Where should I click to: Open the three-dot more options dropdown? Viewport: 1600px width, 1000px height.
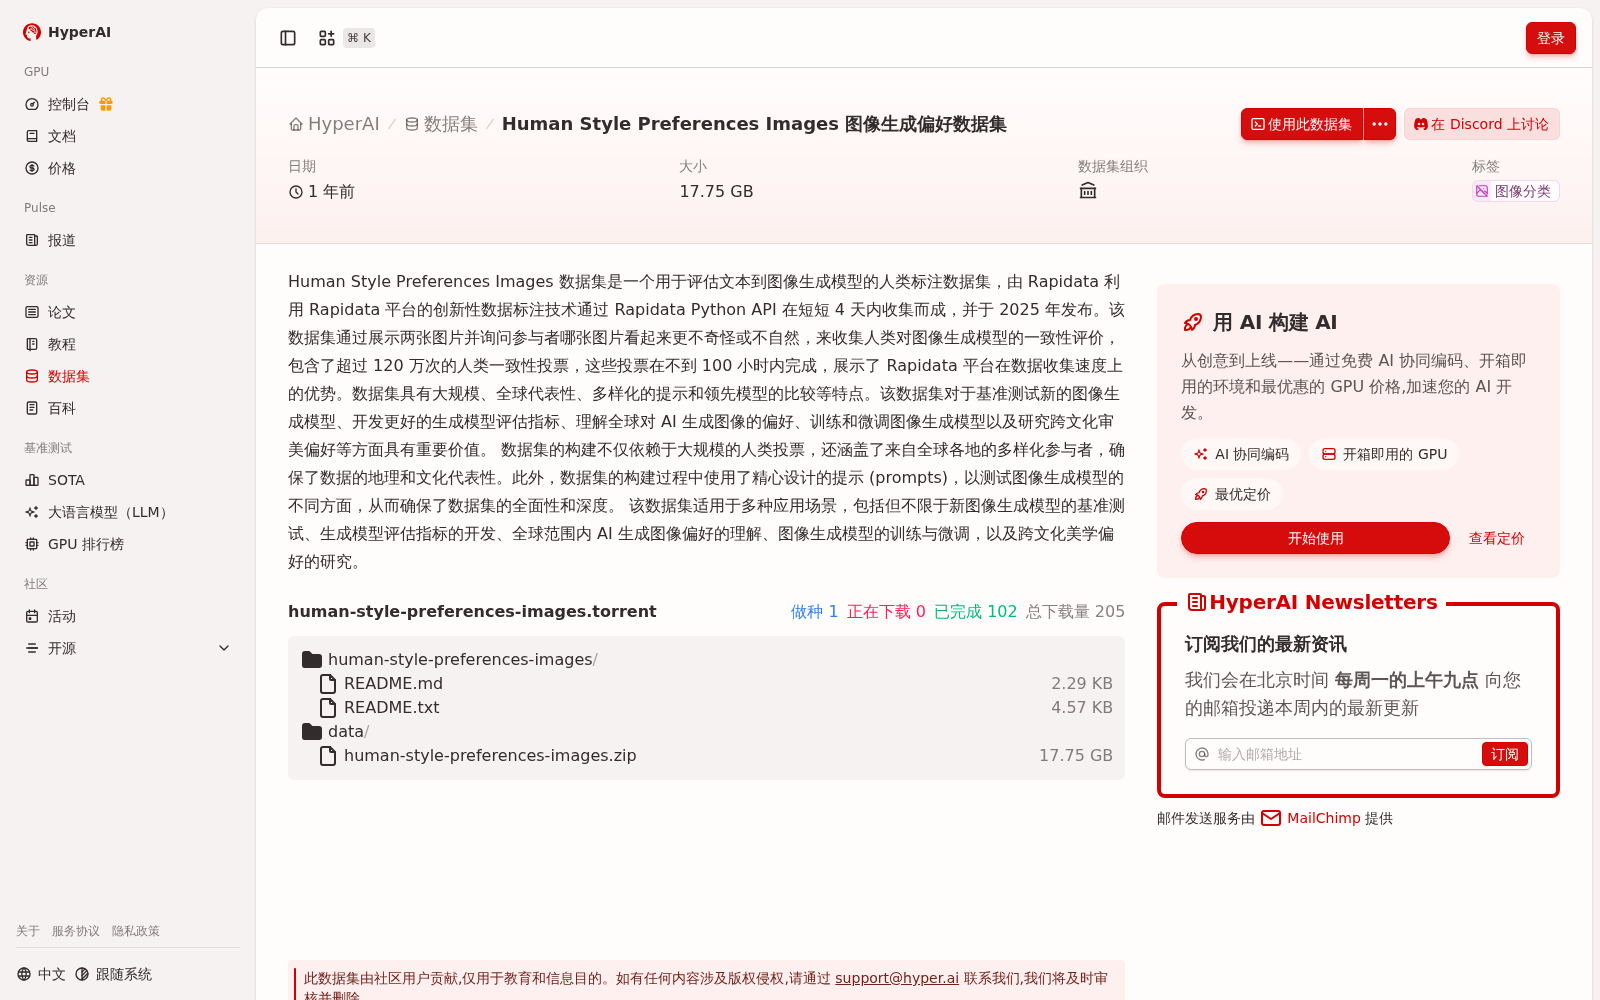(1380, 124)
